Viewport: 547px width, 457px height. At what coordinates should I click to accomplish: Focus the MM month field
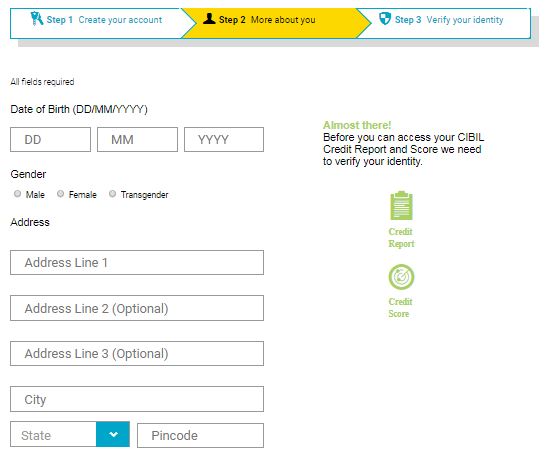pos(137,140)
